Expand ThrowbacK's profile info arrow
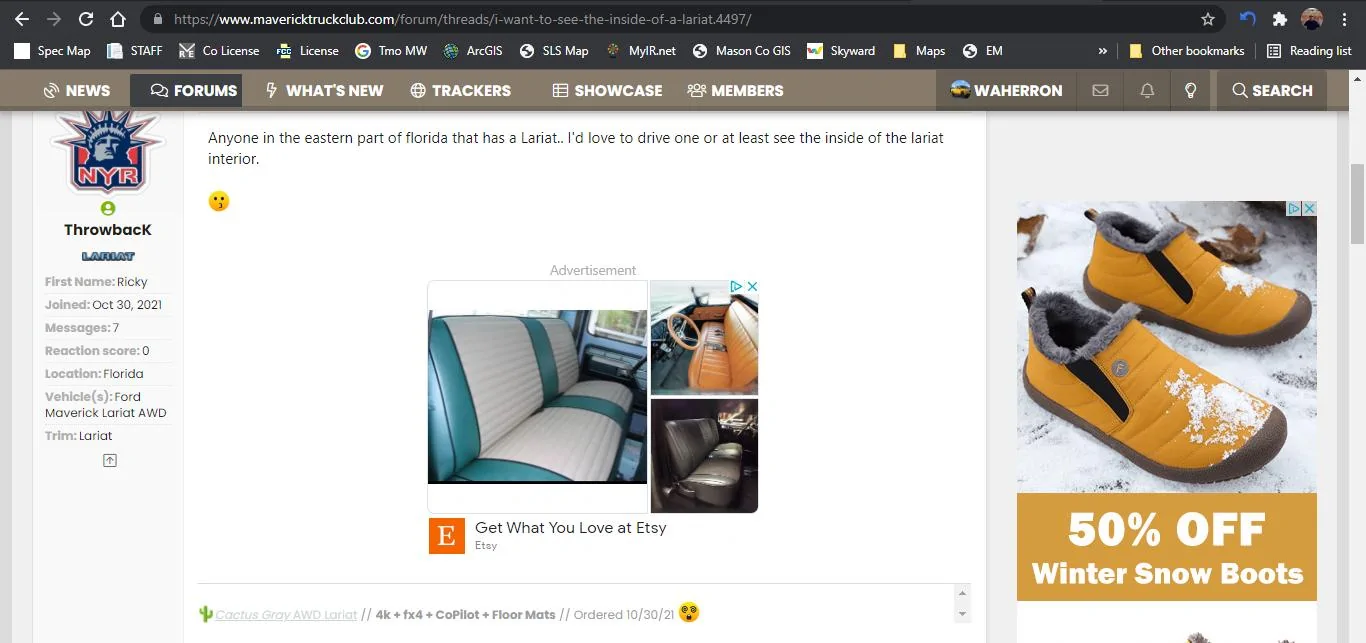 click(110, 460)
